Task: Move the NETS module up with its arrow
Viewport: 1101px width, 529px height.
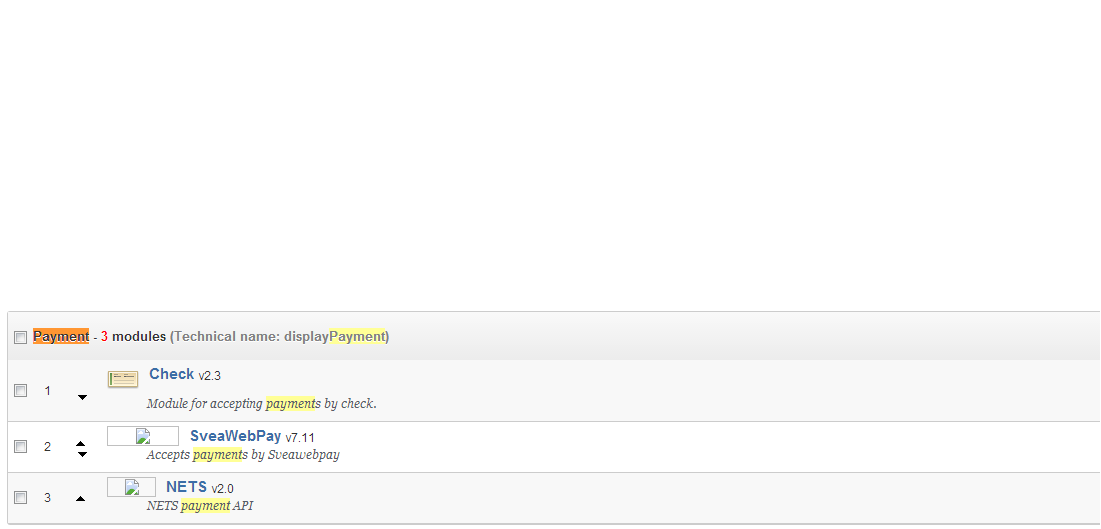Action: [x=81, y=498]
